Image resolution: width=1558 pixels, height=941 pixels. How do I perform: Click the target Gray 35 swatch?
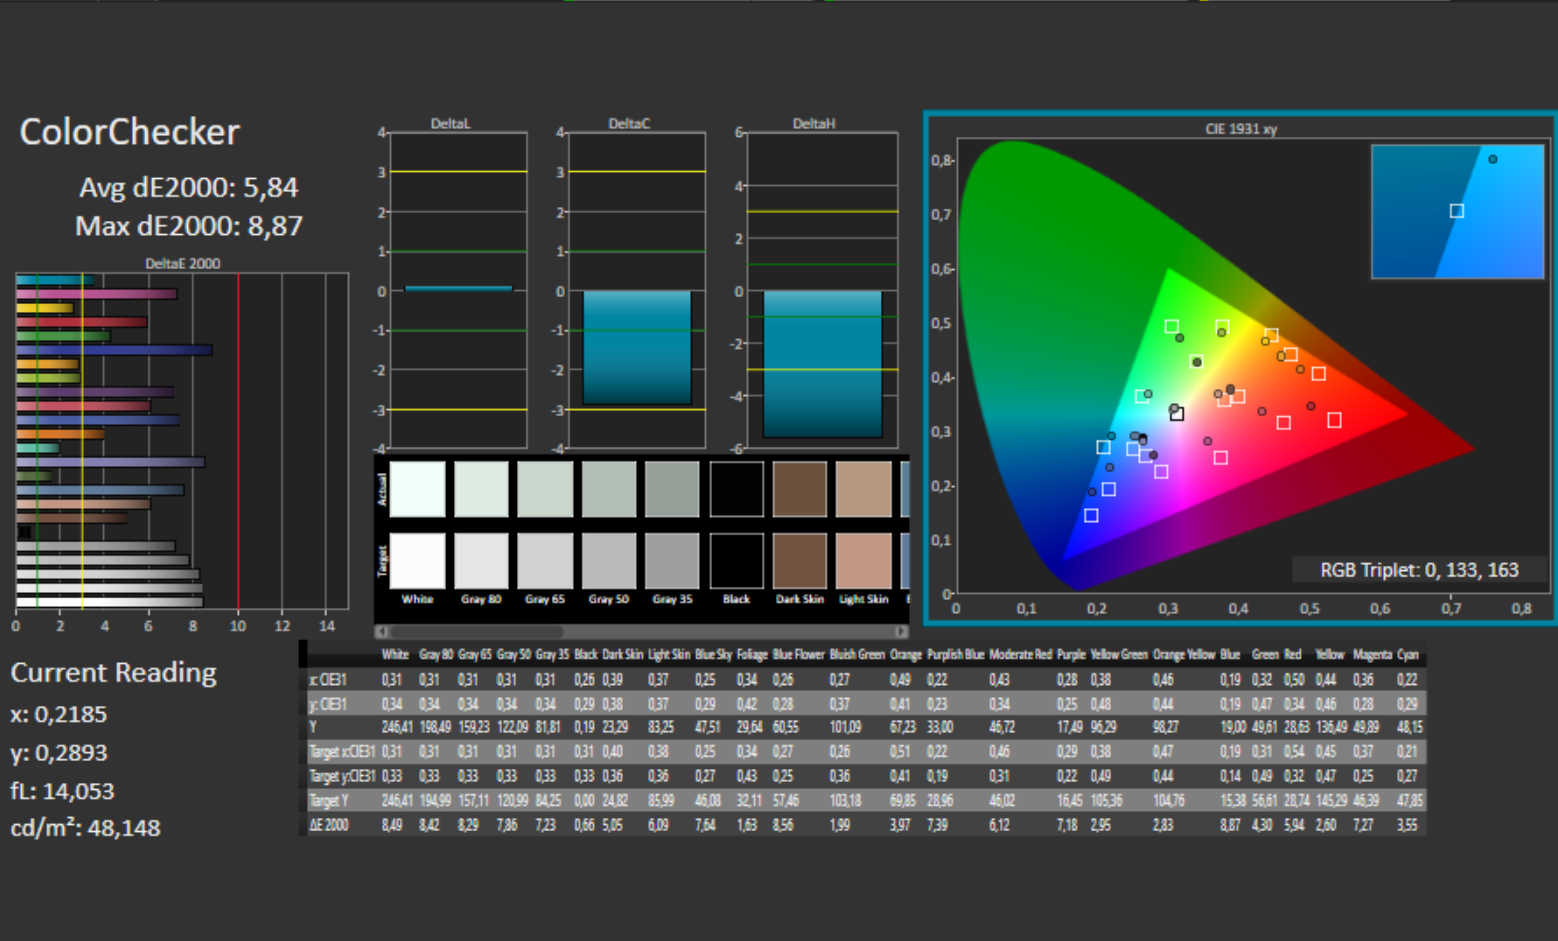672,560
